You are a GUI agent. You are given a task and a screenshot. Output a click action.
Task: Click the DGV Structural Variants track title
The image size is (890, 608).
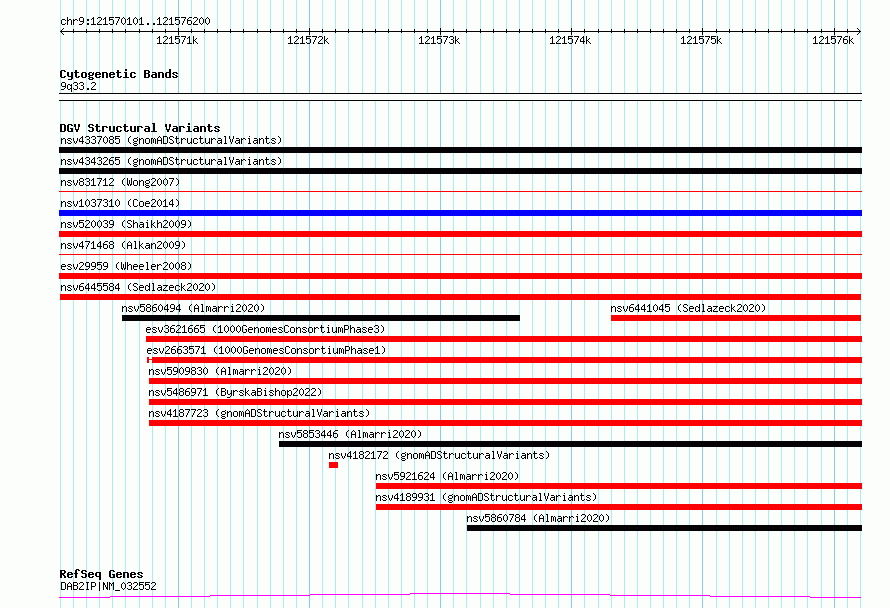pyautogui.click(x=140, y=128)
